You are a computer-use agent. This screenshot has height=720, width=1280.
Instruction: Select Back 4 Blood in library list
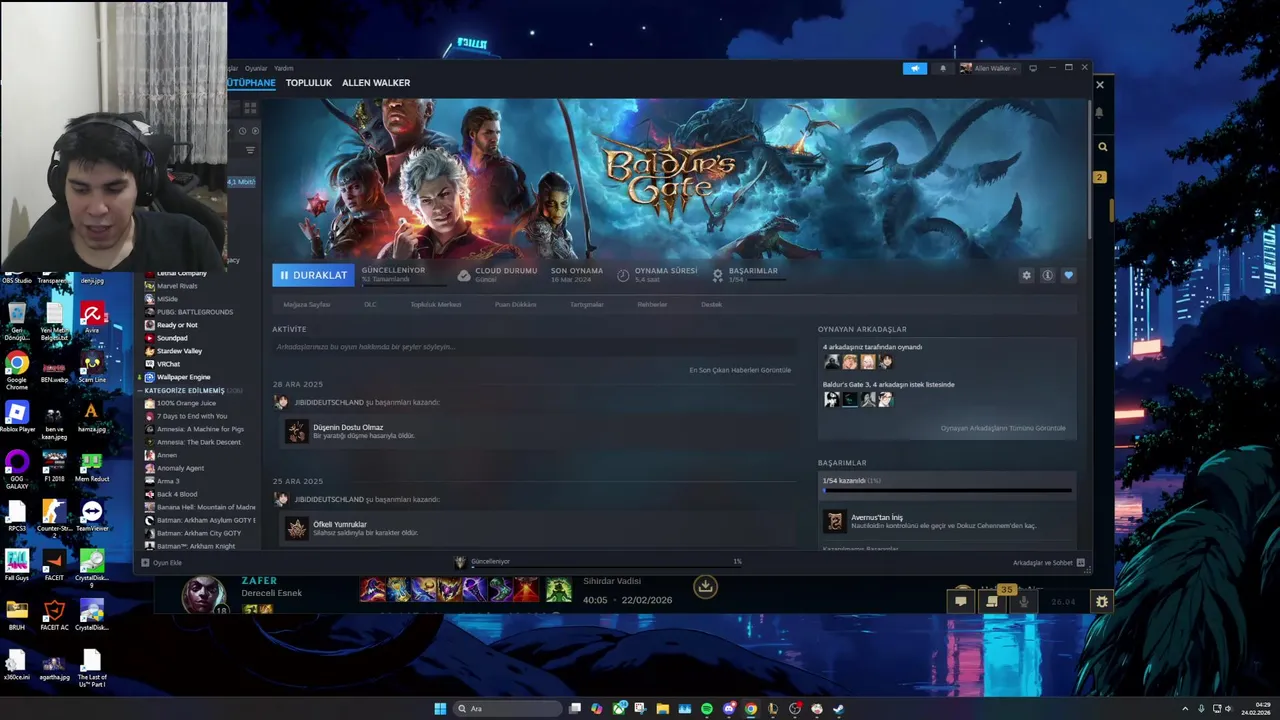177,494
